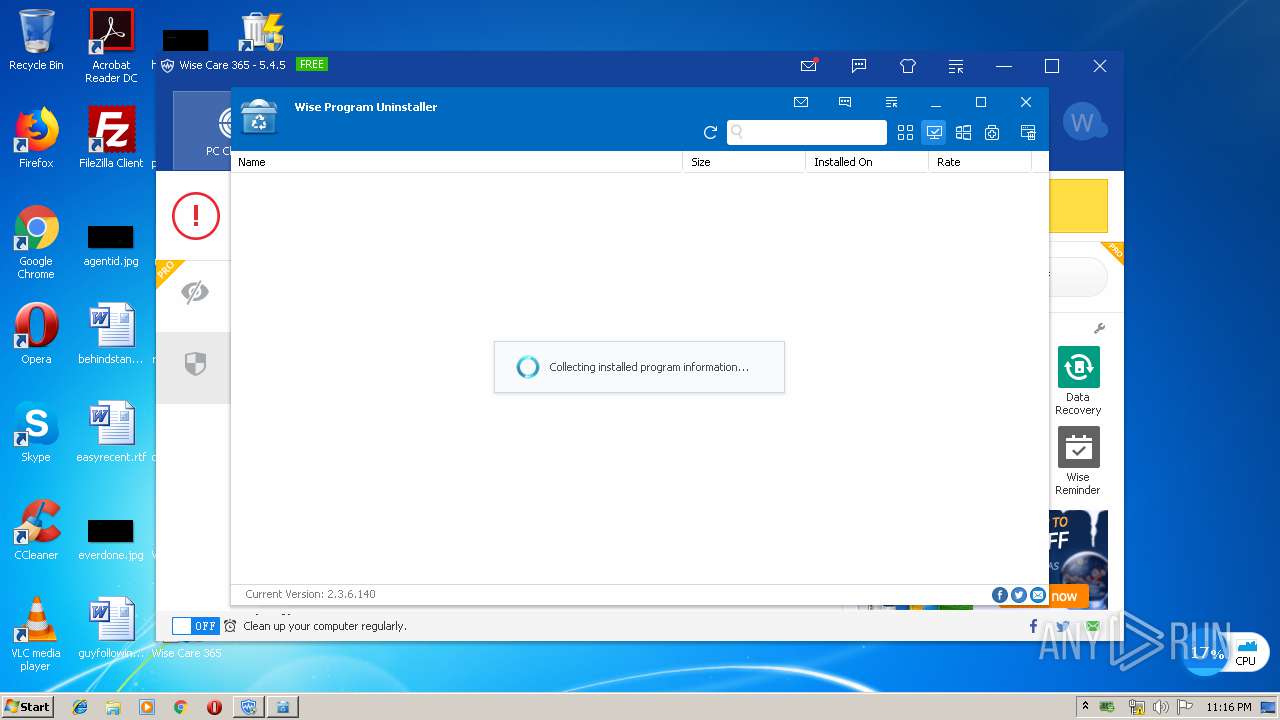Select agentid.jpg file on desktop
1280x720 pixels.
111,246
